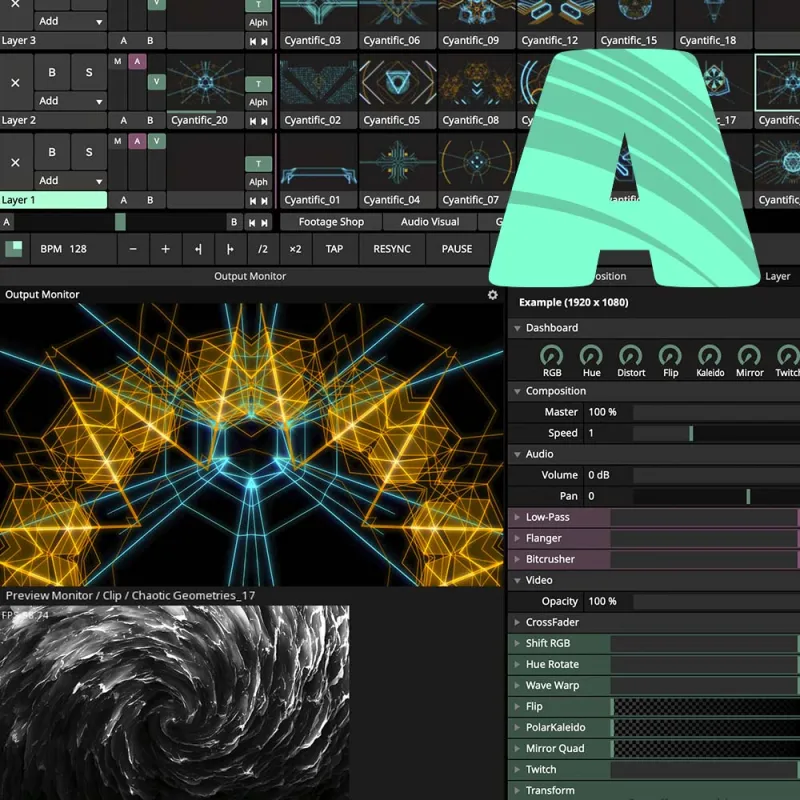Viewport: 800px width, 800px height.
Task: Toggle the T transition button on Layer 1
Action: tap(258, 164)
